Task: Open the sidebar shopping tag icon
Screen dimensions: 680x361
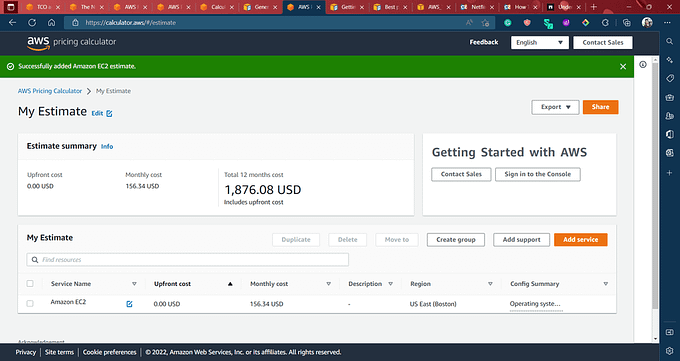Action: pyautogui.click(x=670, y=78)
